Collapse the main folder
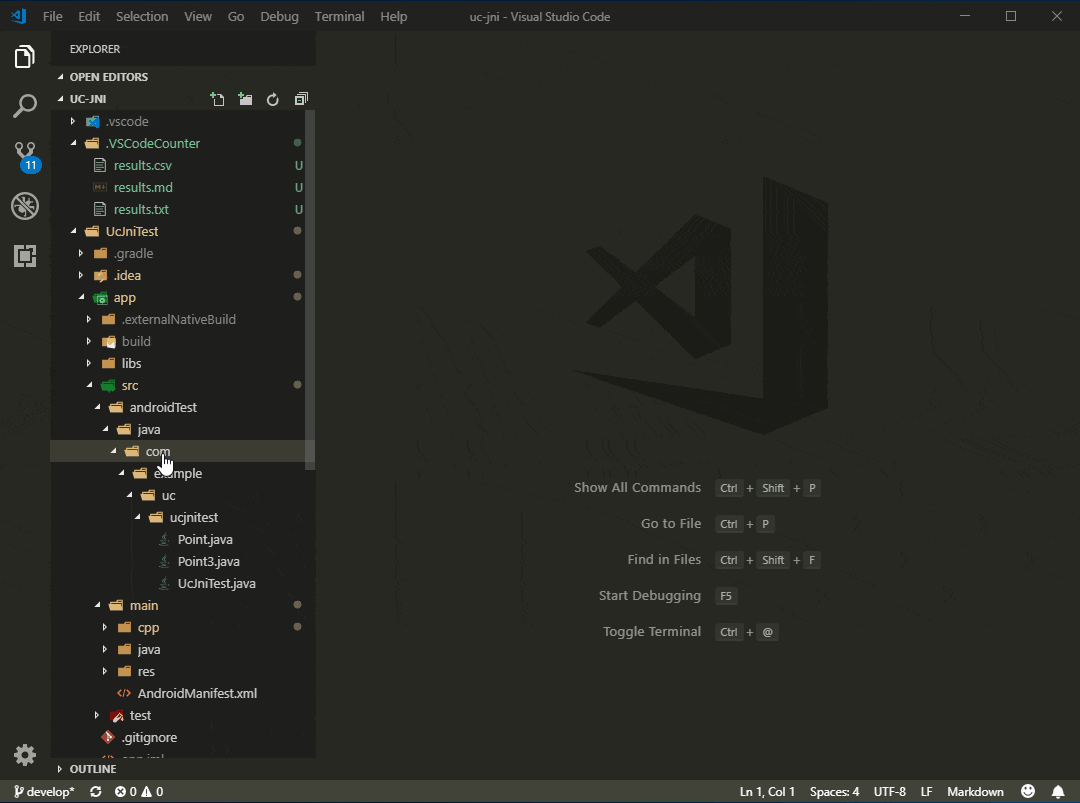The image size is (1080, 803). [183, 605]
